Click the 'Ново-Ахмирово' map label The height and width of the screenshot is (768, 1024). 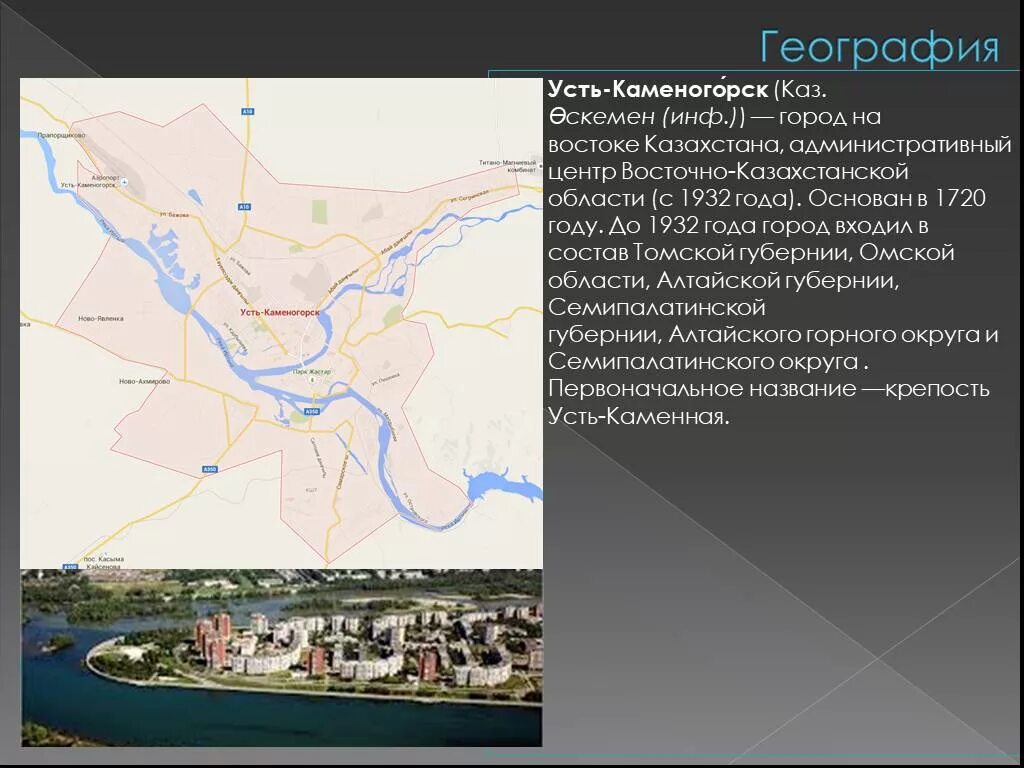(x=144, y=381)
